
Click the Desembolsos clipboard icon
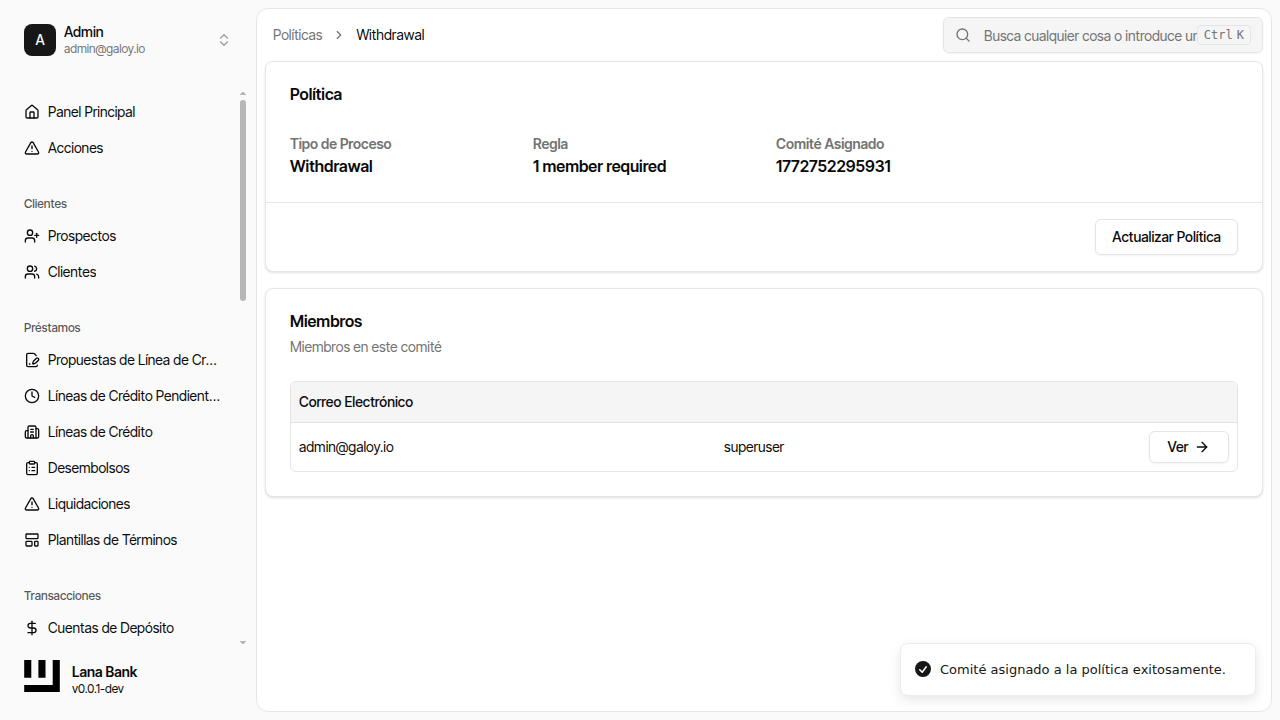coord(32,468)
